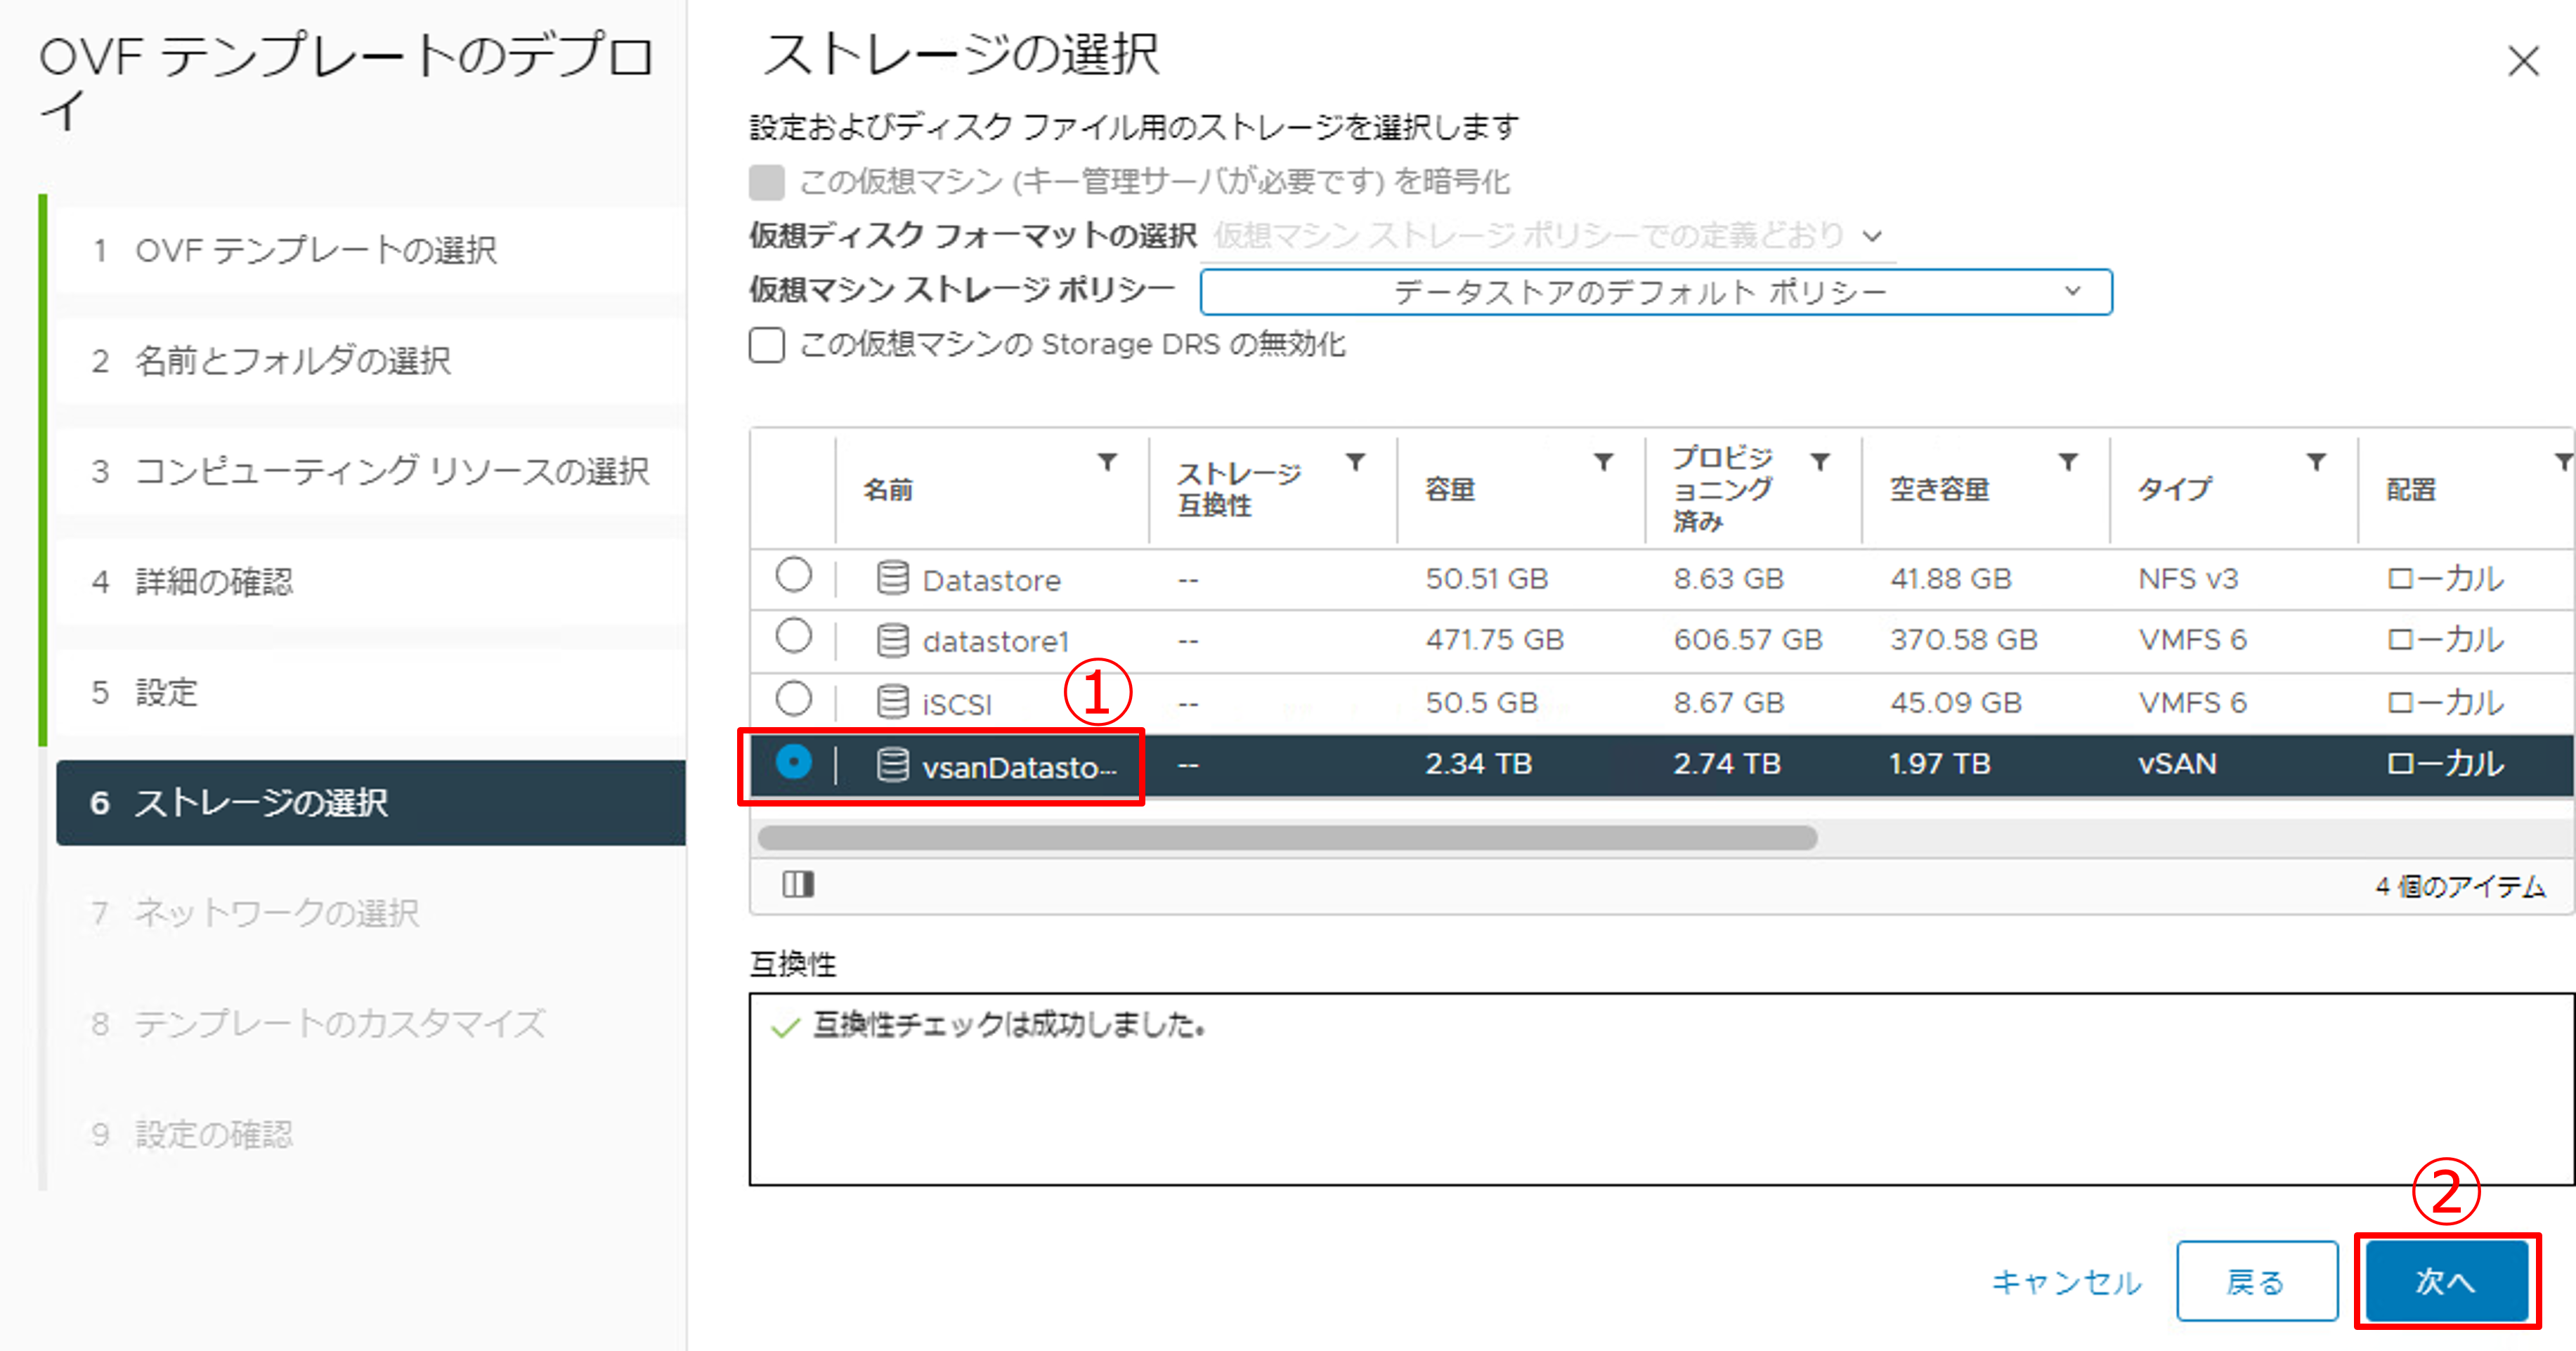Screen dimensions: 2576x1351
Task: Open the 仮想マシン ストレージ ポリシー dropdown
Action: click(x=1655, y=292)
